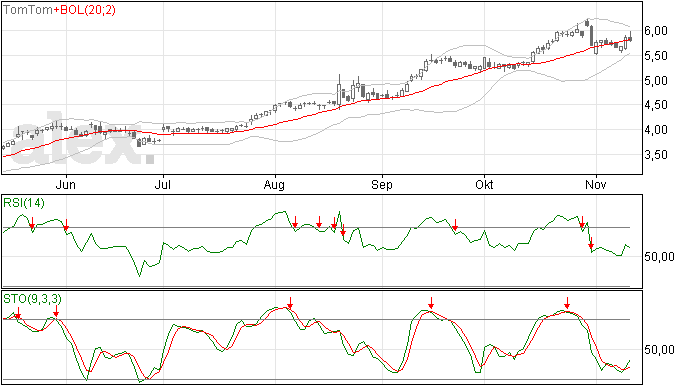Click the RSI(14) indicator label
Viewport: 690px width, 387px height.
click(x=24, y=203)
